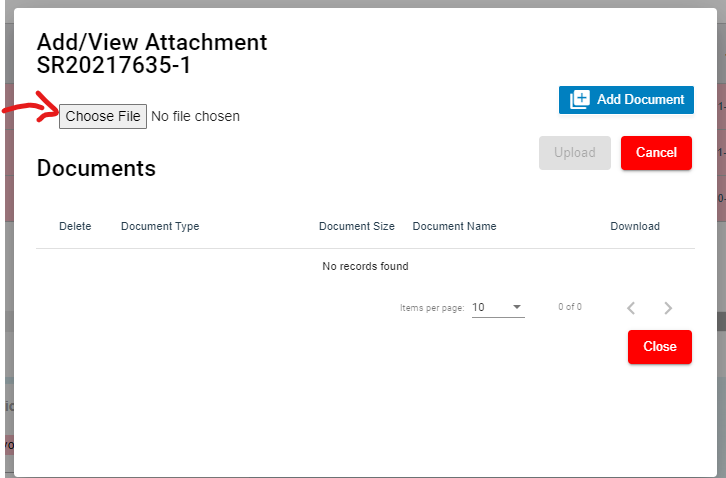Screen dimensions: 726x478
Task: Click the 0 of 0 range label
Action: point(570,307)
